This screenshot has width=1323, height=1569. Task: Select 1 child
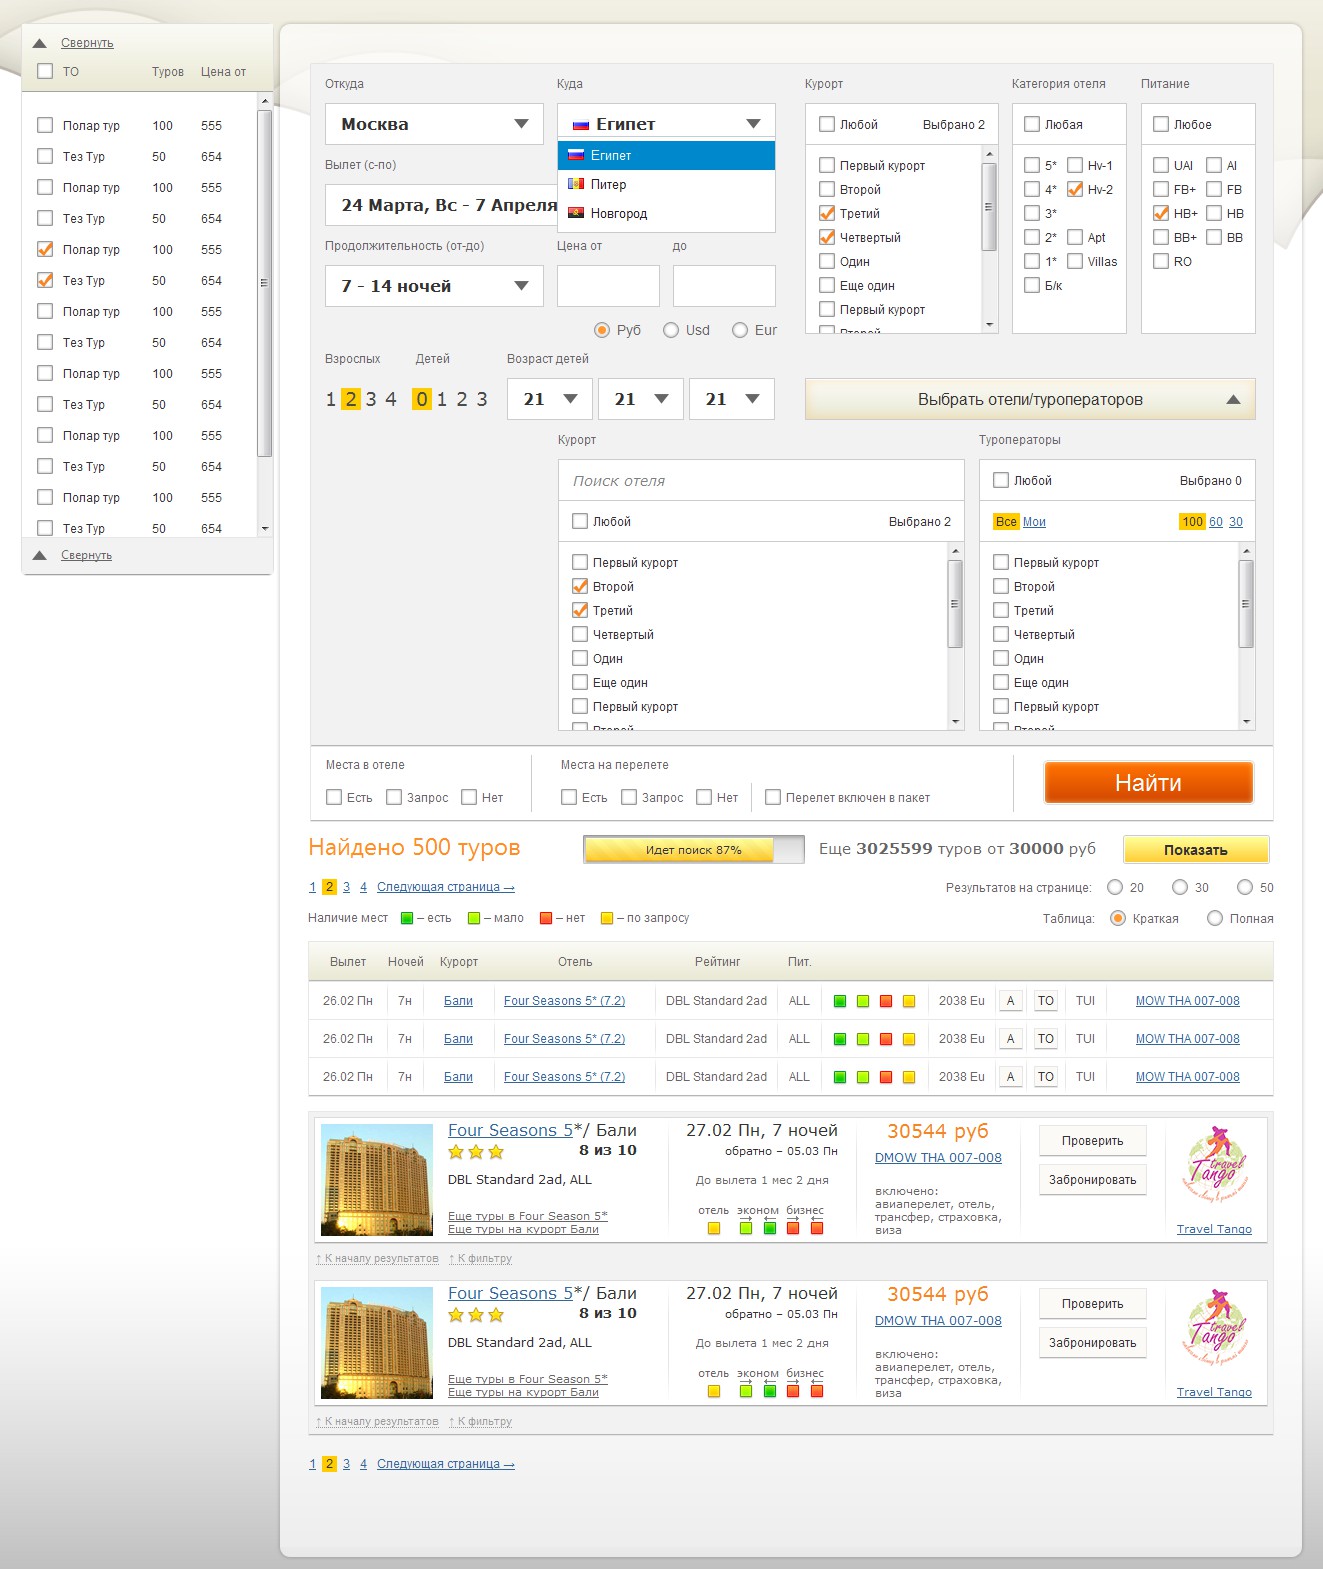tap(442, 399)
